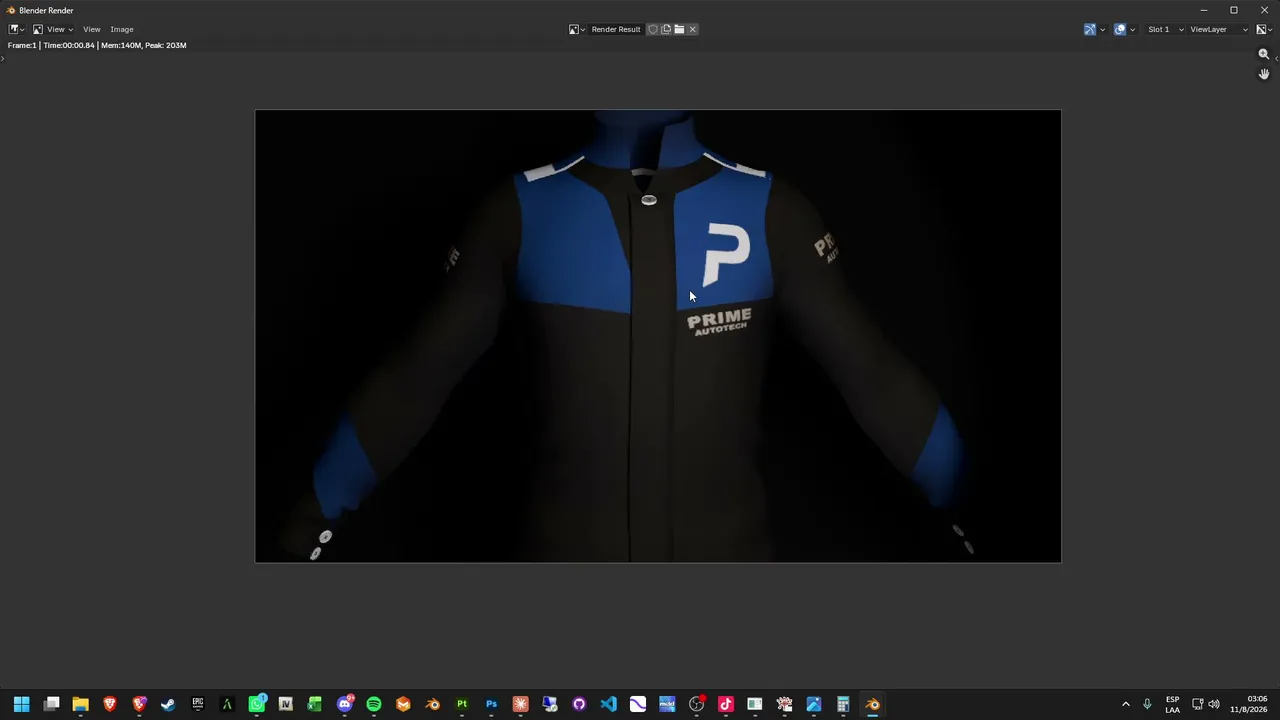Screen dimensions: 1280x720
Task: Open Spotify from the taskbar
Action: 374,704
